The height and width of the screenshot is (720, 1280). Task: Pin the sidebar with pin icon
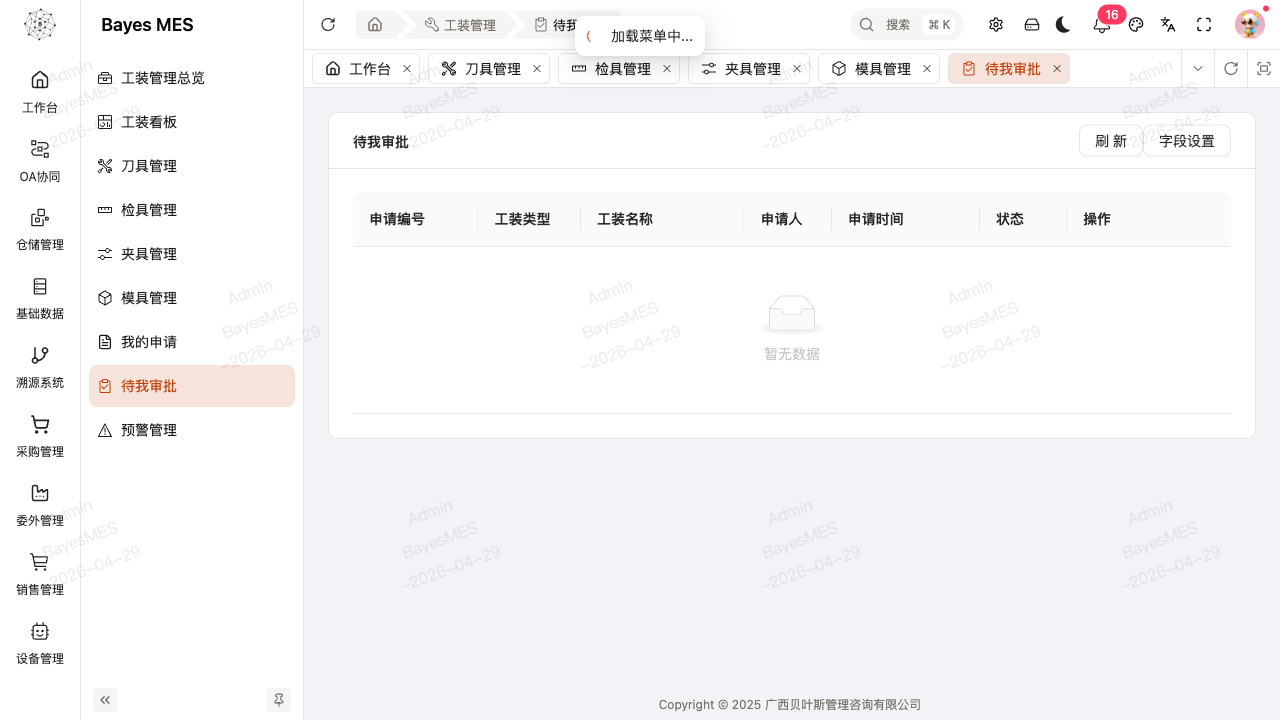click(x=279, y=700)
